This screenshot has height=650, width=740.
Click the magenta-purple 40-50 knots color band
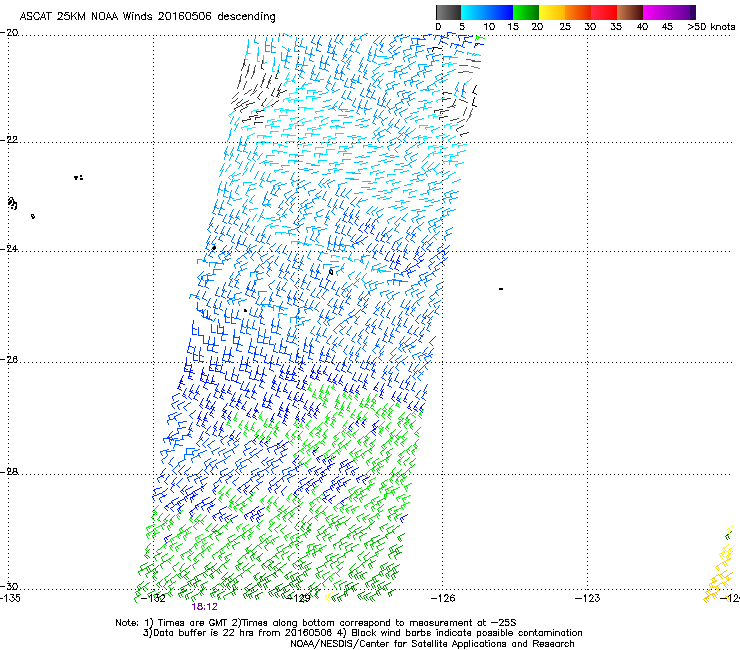tap(669, 12)
